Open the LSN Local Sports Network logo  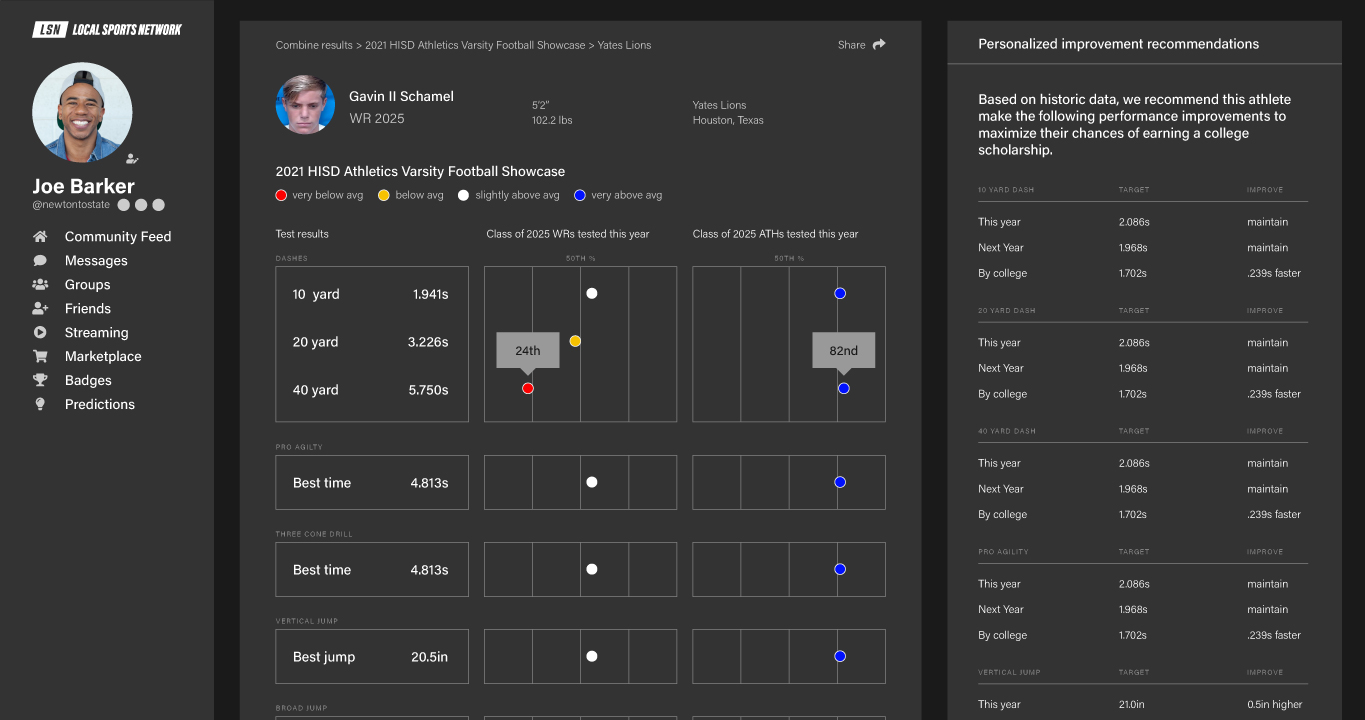pos(107,30)
